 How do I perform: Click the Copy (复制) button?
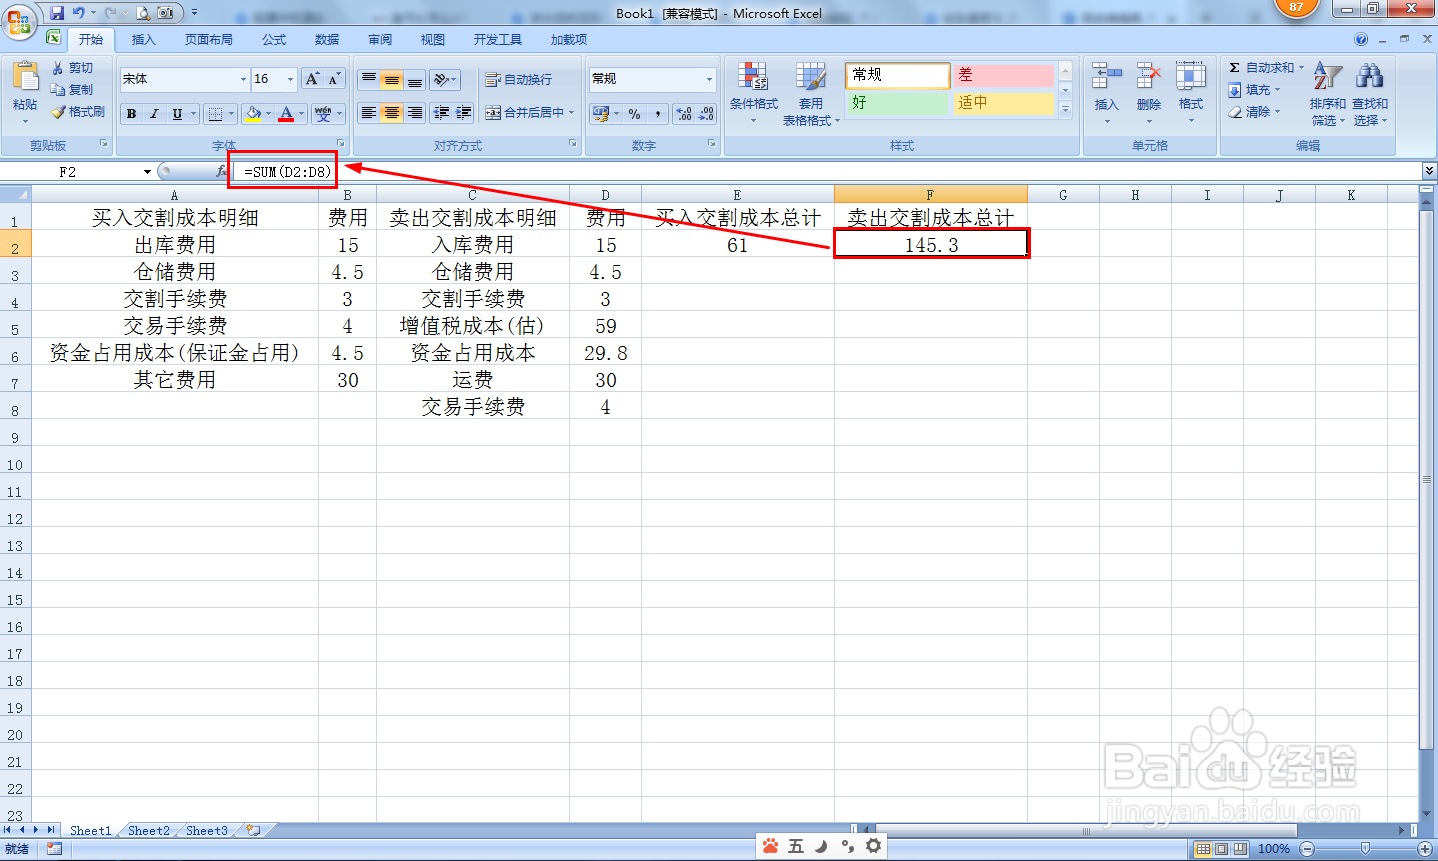click(x=72, y=90)
